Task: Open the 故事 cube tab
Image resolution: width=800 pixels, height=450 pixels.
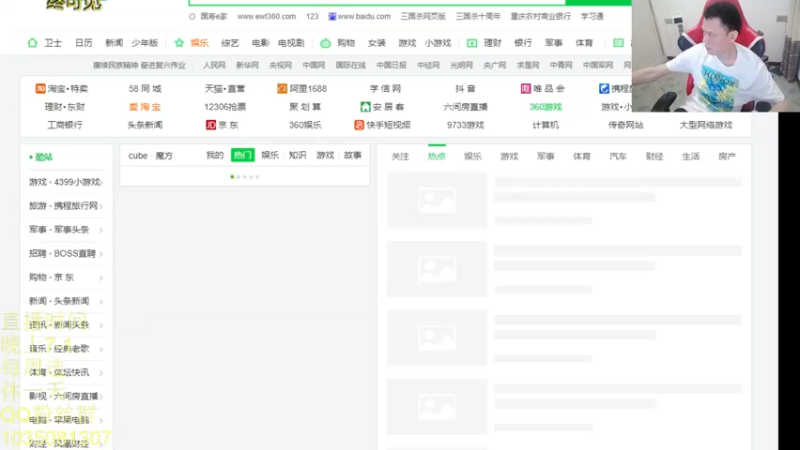Action: (x=353, y=155)
